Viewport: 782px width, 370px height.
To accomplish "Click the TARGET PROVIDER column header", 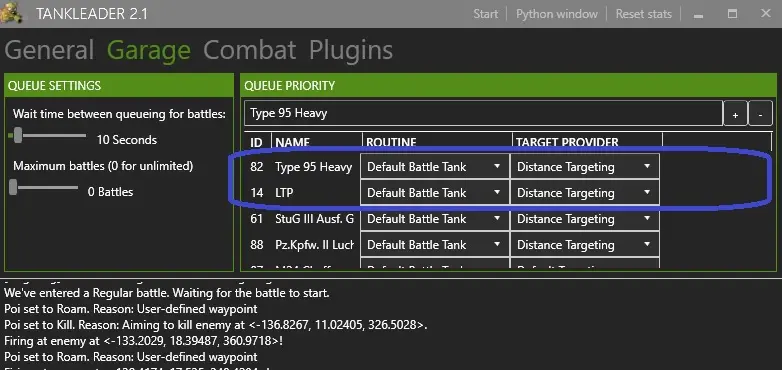I will tap(567, 142).
